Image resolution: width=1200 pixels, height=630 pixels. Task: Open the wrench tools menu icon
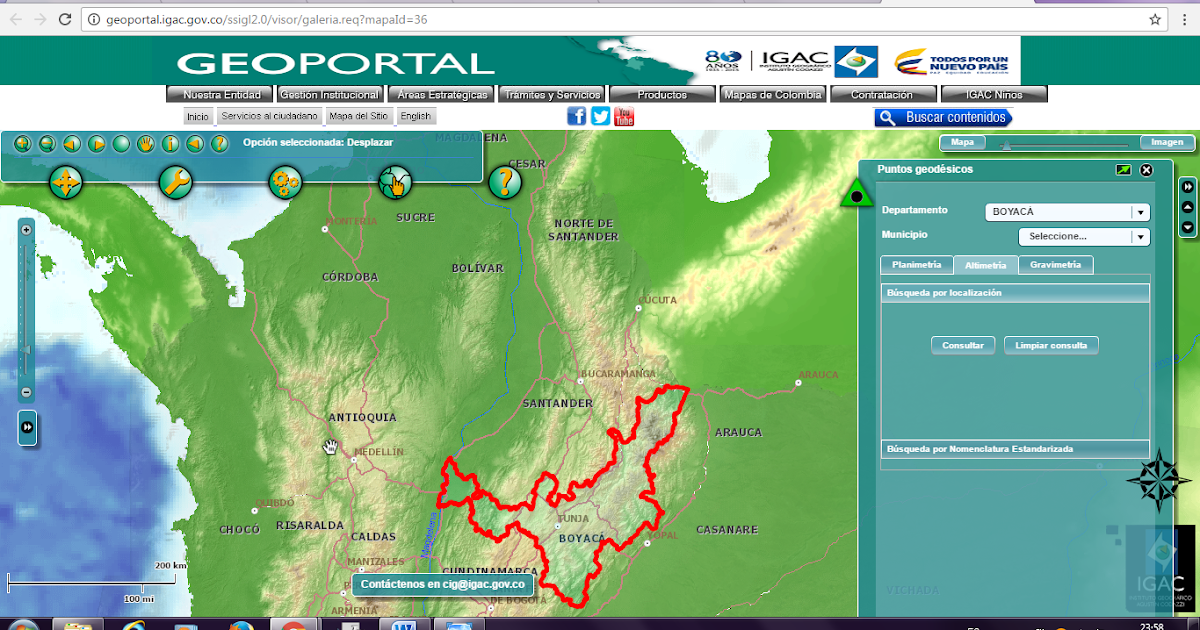(x=176, y=181)
